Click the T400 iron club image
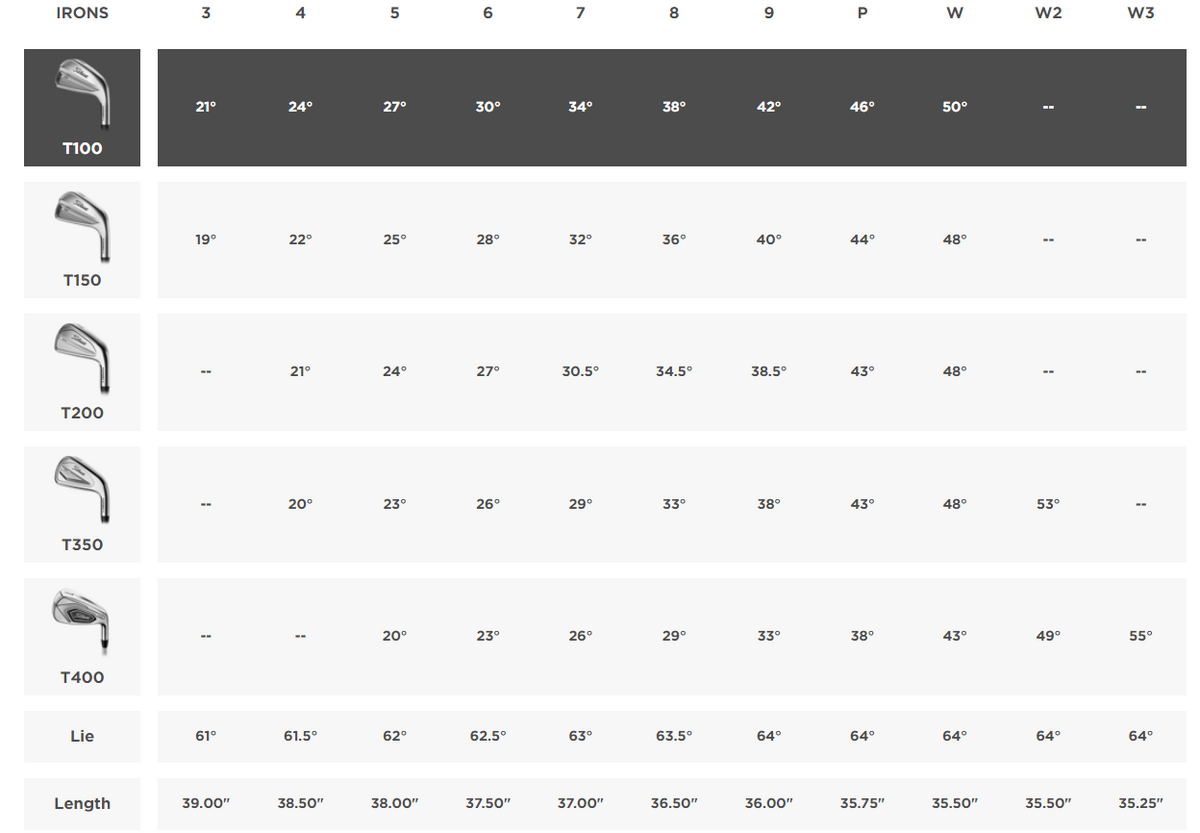 pos(82,620)
